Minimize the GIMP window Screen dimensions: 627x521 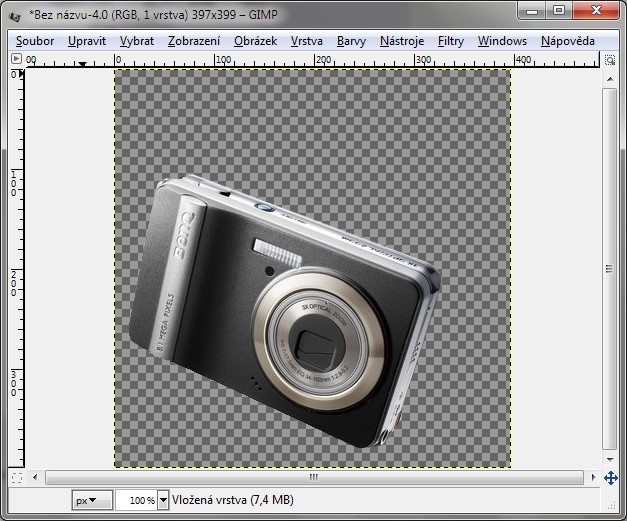(x=532, y=11)
